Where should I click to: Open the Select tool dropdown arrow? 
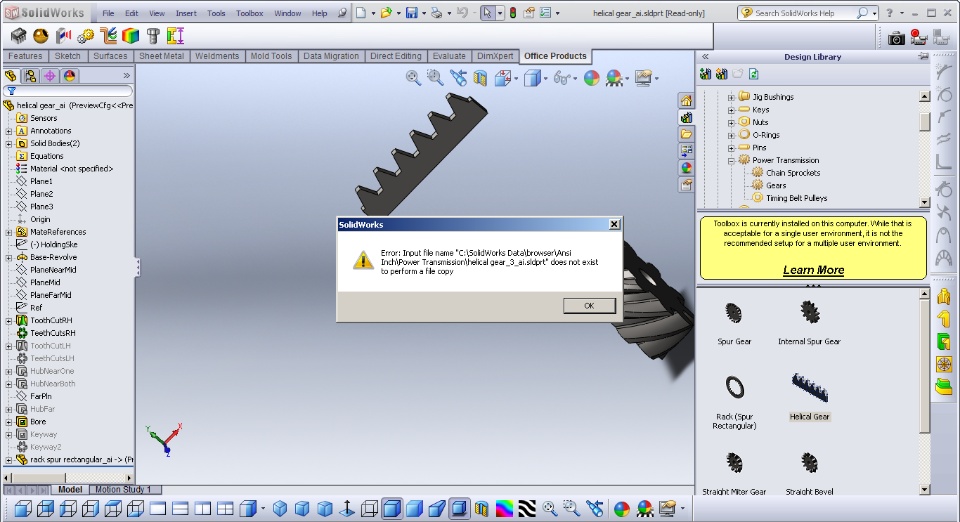click(x=500, y=13)
